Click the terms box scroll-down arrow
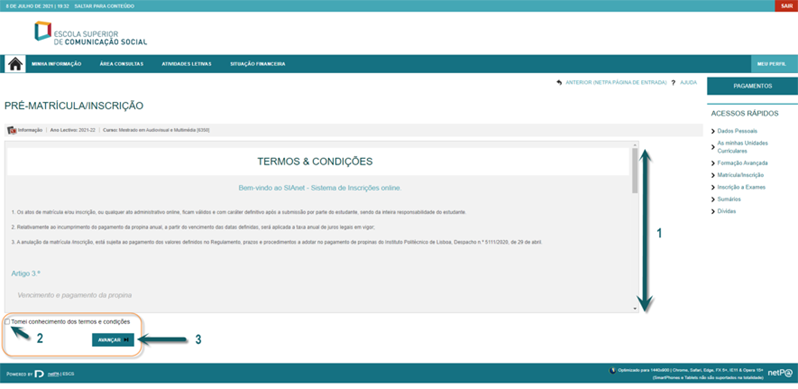 click(635, 309)
